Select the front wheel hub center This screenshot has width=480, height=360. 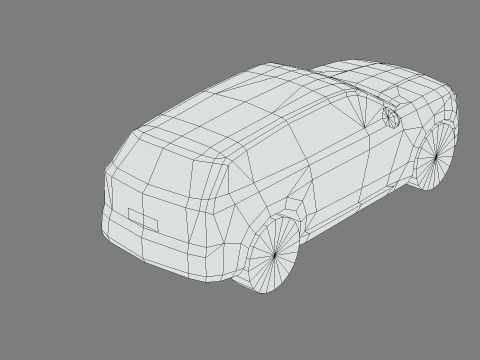pyautogui.click(x=436, y=156)
